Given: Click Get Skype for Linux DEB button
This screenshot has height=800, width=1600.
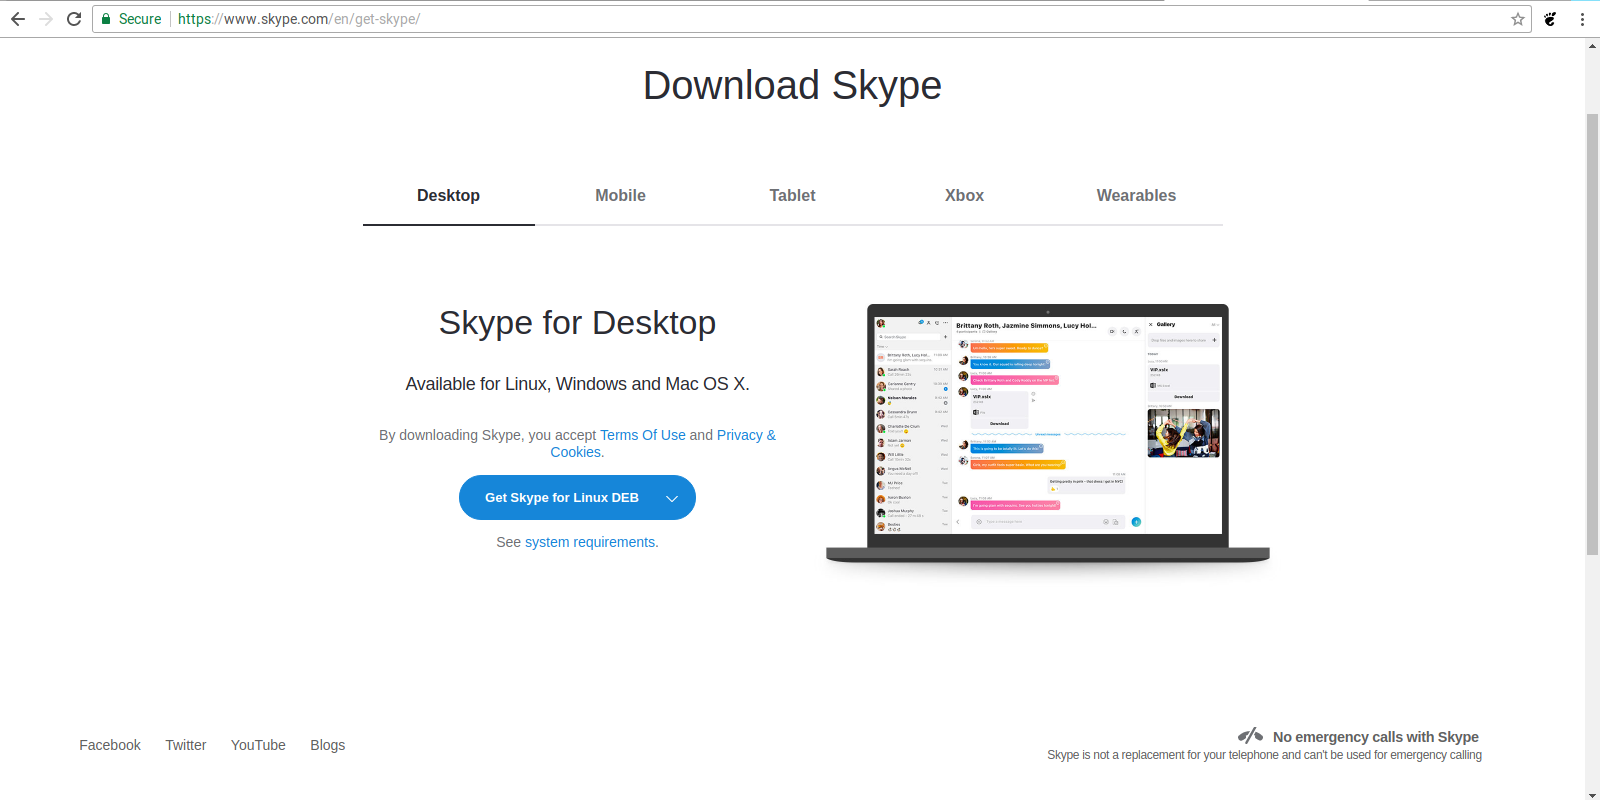Looking at the screenshot, I should pos(561,498).
